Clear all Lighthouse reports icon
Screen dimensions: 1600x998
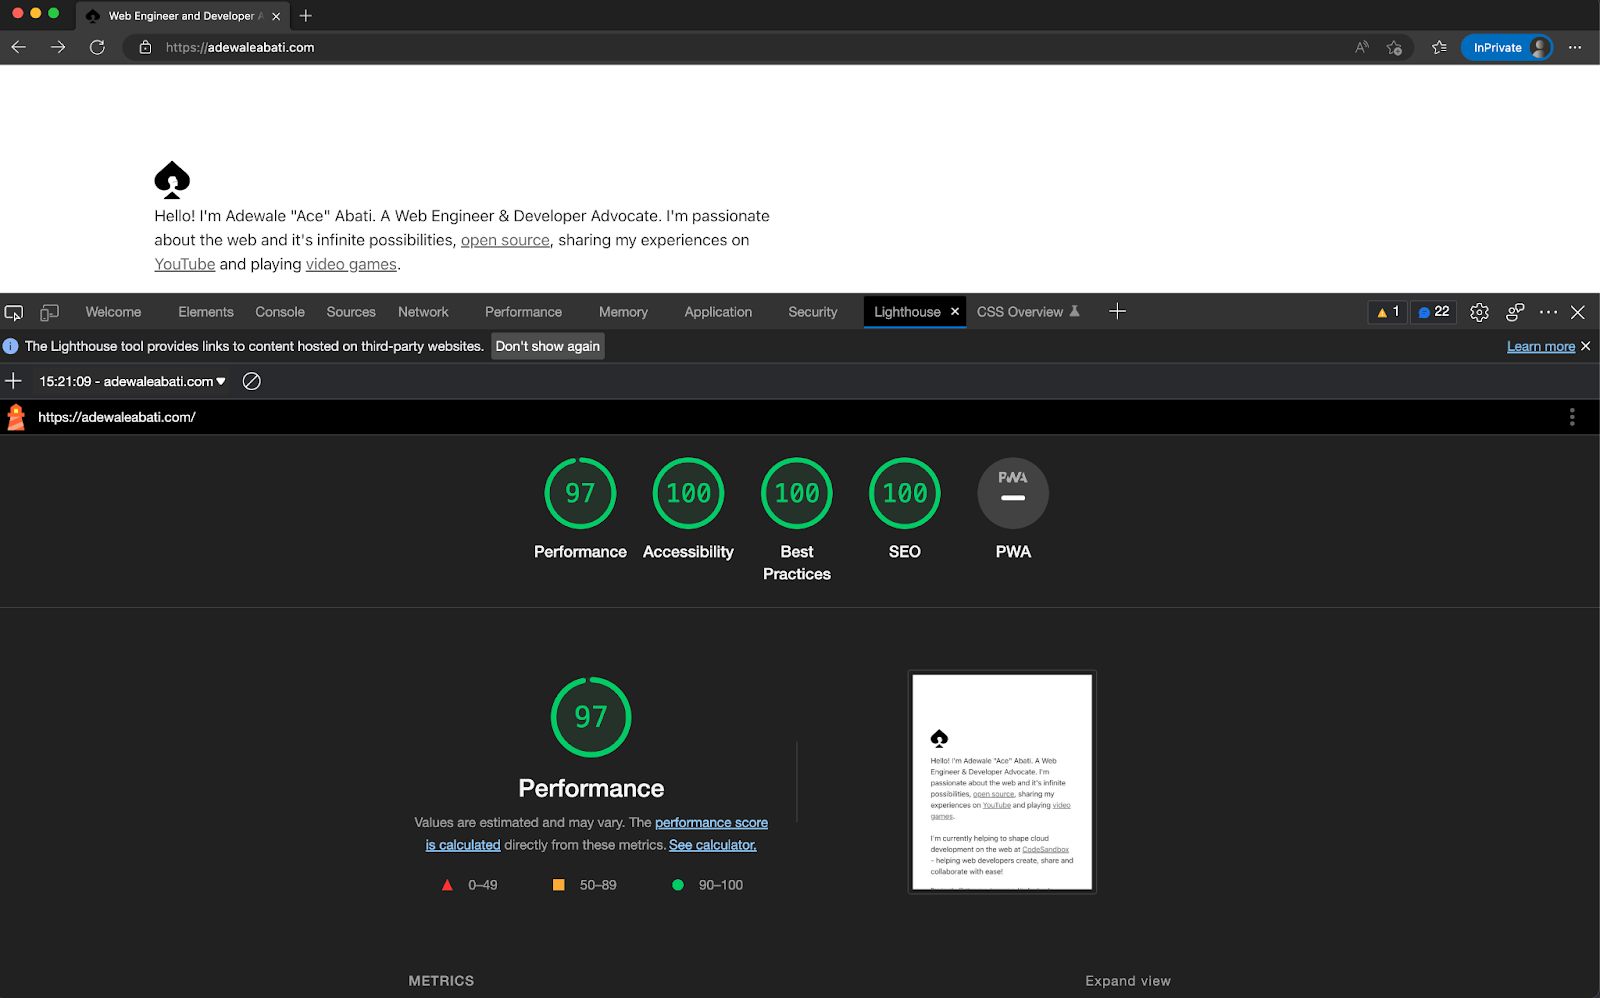[252, 381]
